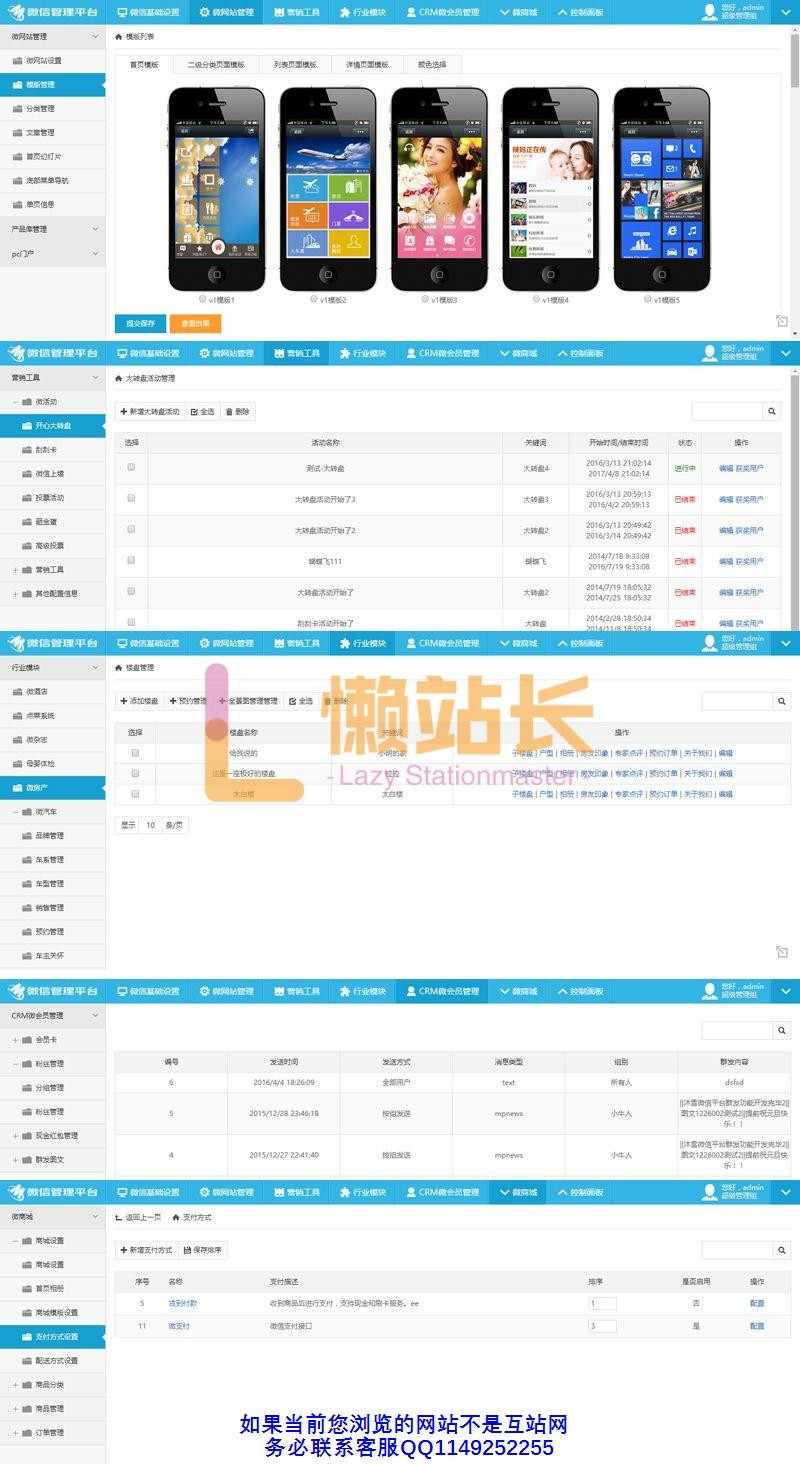Click the folder icon of 微网站设置

tap(17, 61)
